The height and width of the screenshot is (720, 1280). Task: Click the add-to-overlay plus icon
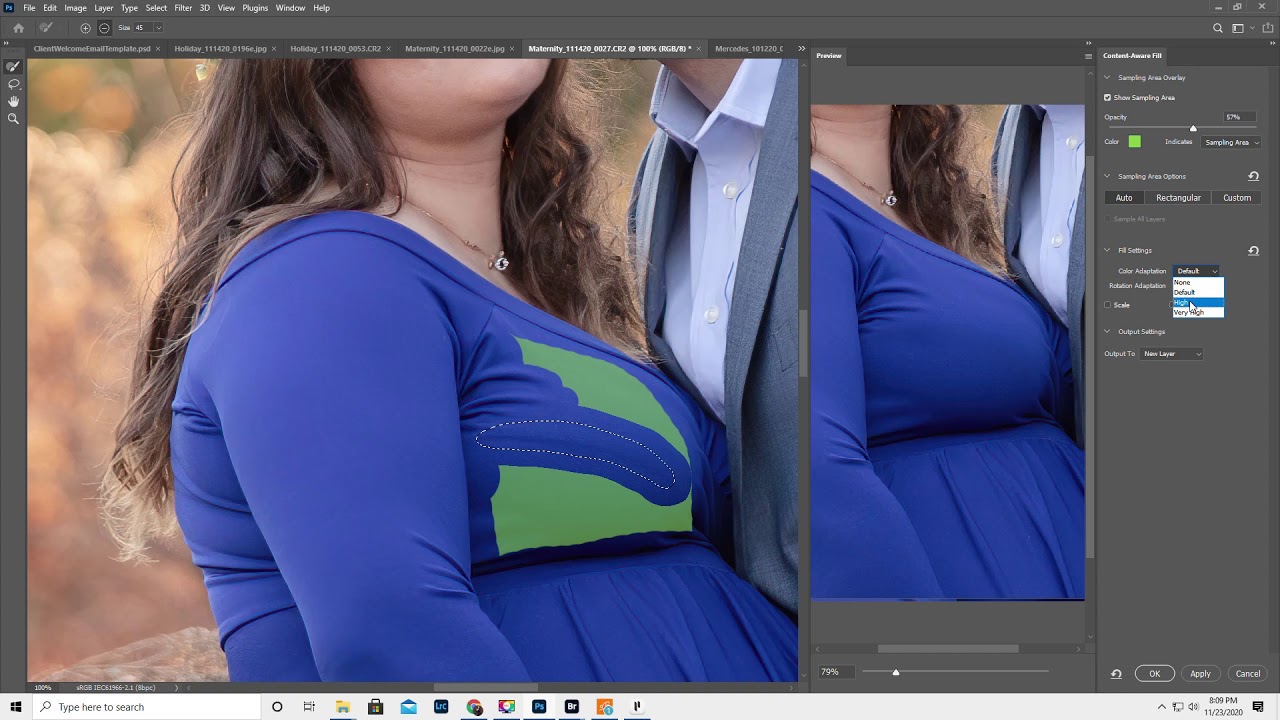tap(85, 28)
